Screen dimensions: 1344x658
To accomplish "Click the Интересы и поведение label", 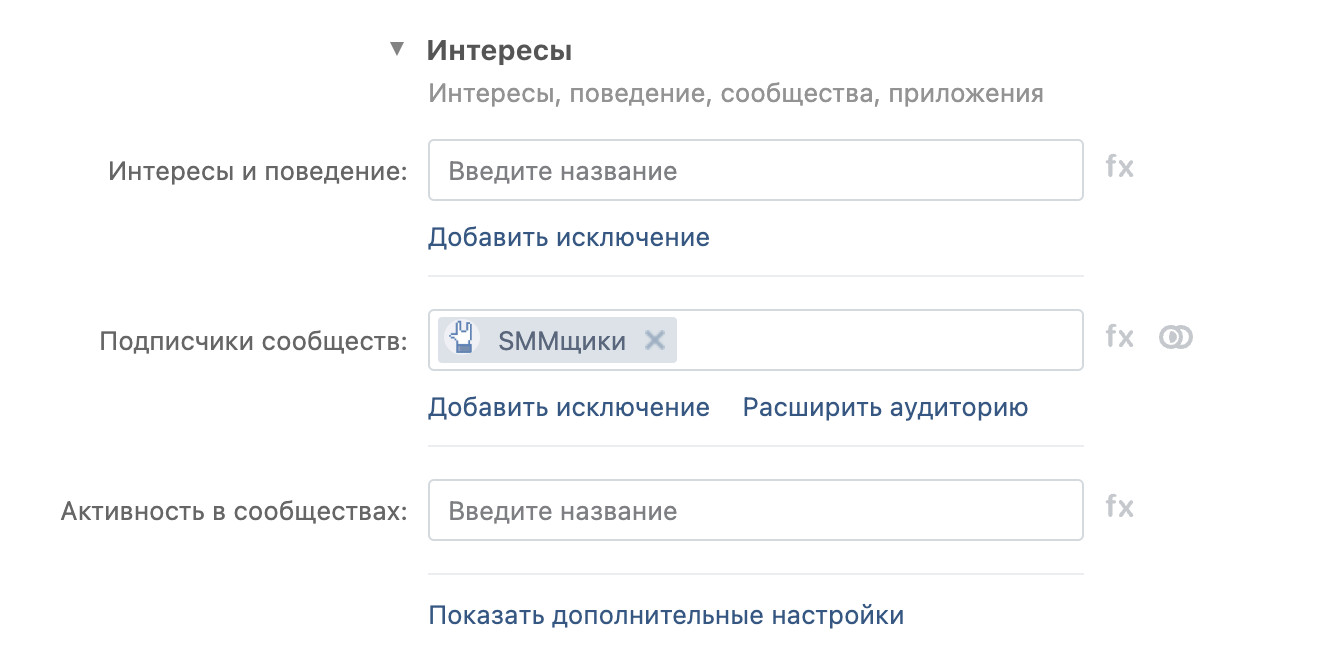I will (x=258, y=171).
